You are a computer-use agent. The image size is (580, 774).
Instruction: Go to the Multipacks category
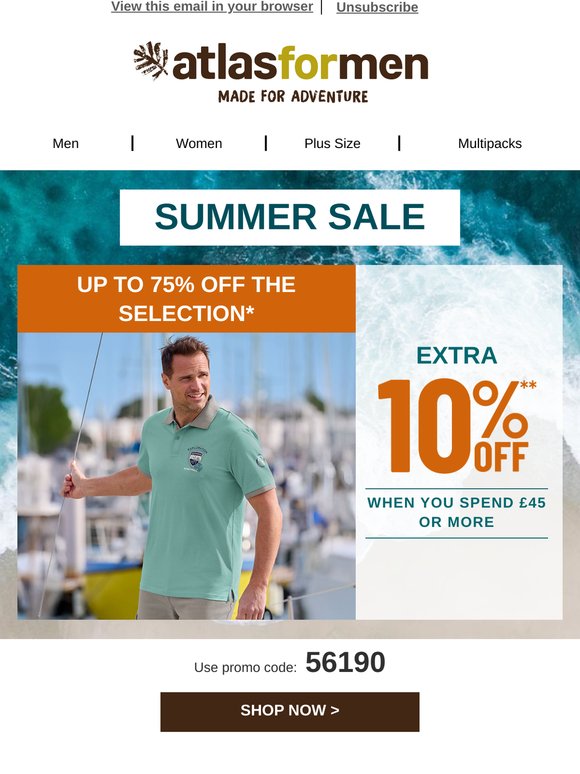tap(490, 144)
